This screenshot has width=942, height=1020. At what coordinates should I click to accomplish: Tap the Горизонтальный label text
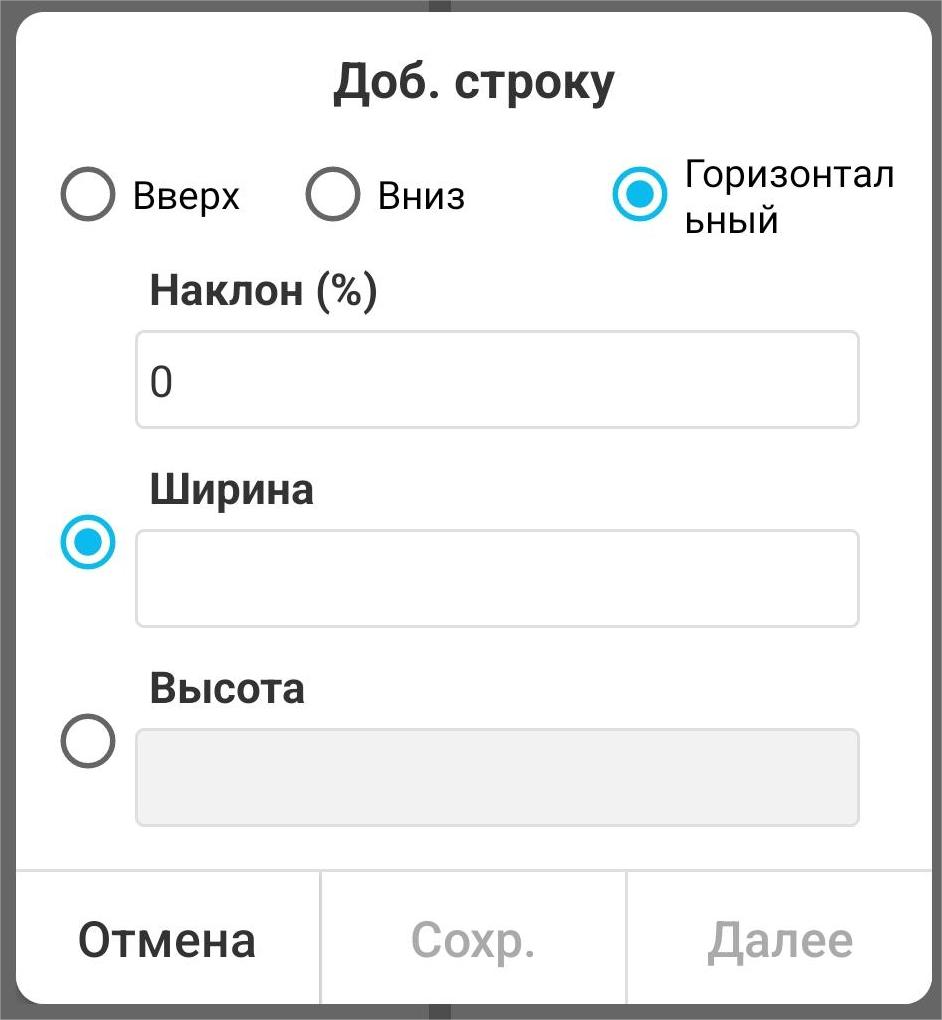point(788,196)
